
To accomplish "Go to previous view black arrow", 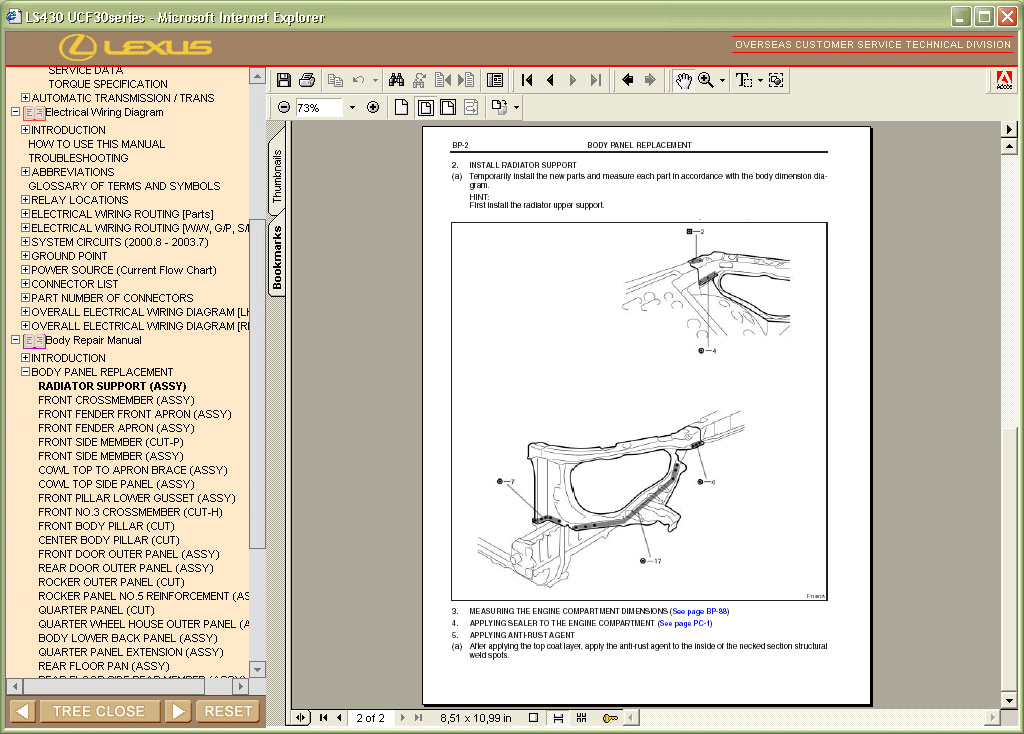I will tap(628, 80).
